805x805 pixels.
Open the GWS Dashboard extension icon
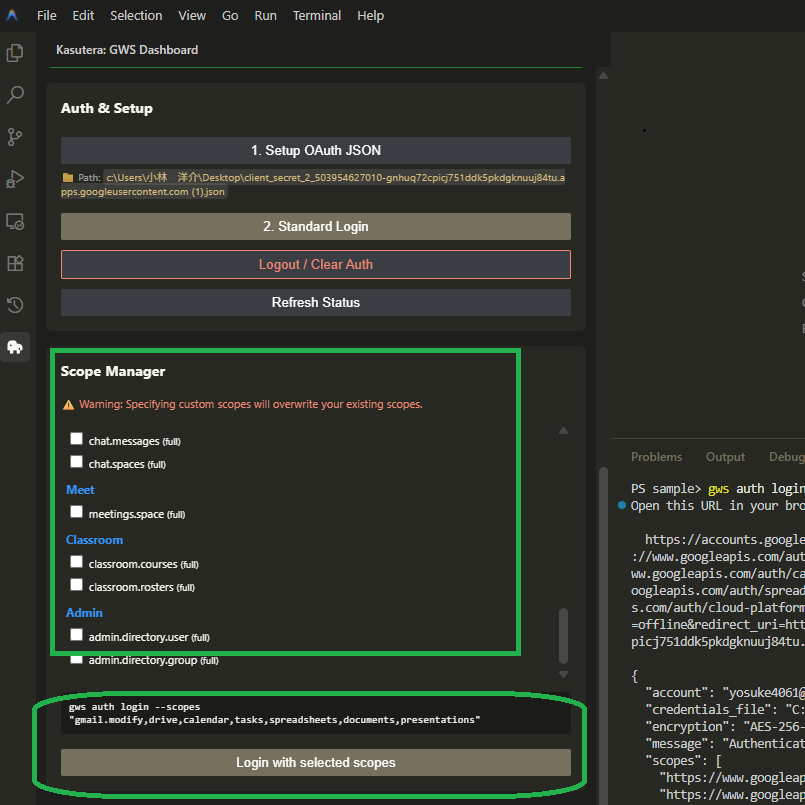(x=15, y=347)
